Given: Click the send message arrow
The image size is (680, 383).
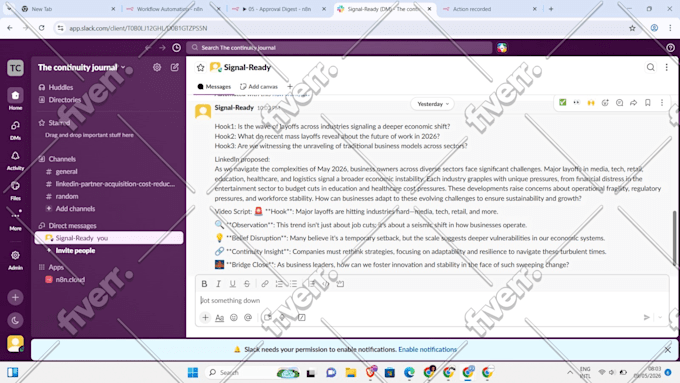Looking at the screenshot, I should click(646, 318).
